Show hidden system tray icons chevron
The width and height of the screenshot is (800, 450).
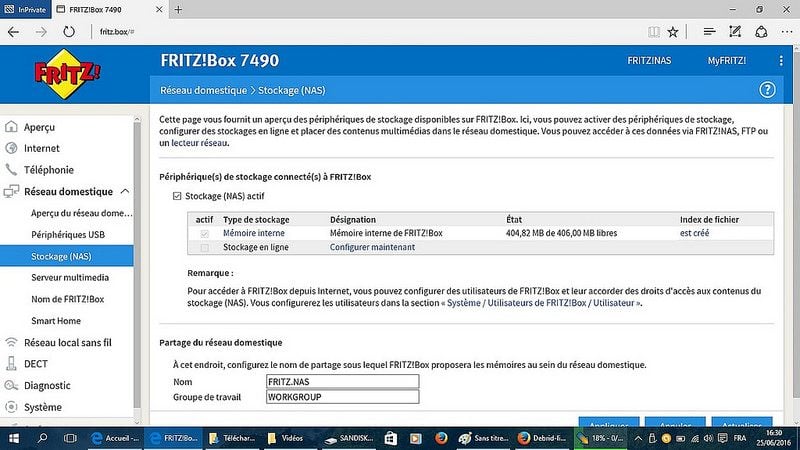(x=638, y=438)
